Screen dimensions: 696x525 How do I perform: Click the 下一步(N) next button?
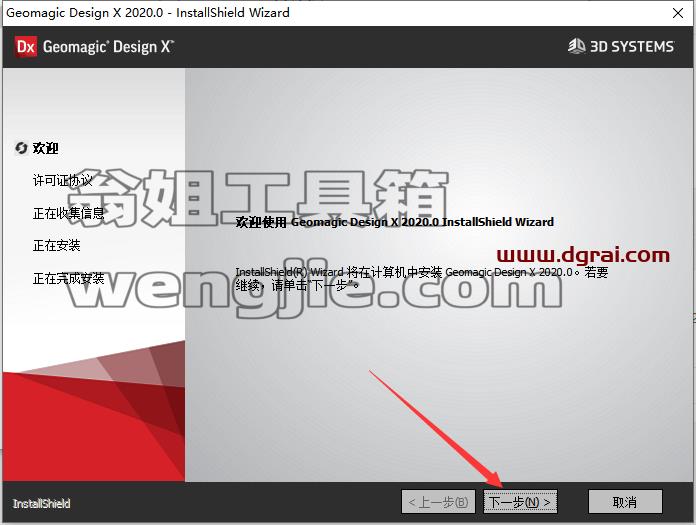coord(520,502)
